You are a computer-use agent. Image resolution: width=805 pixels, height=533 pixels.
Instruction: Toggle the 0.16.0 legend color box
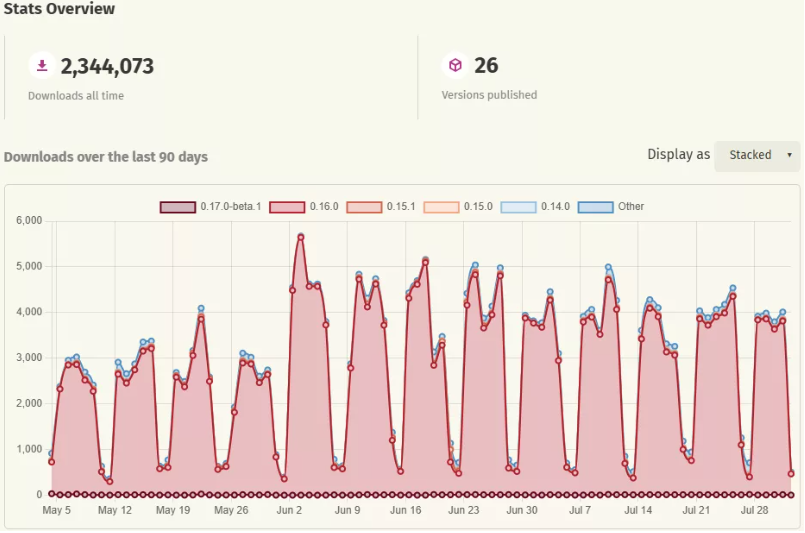pos(286,207)
